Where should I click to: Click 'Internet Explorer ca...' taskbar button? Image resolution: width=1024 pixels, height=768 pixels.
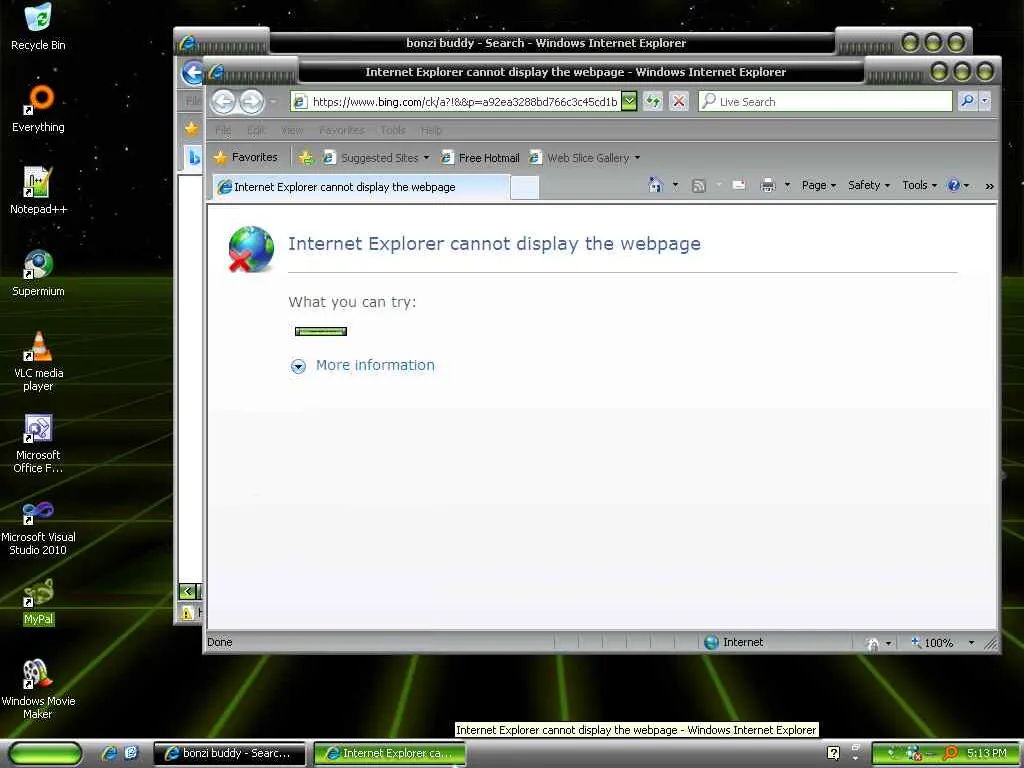[390, 753]
